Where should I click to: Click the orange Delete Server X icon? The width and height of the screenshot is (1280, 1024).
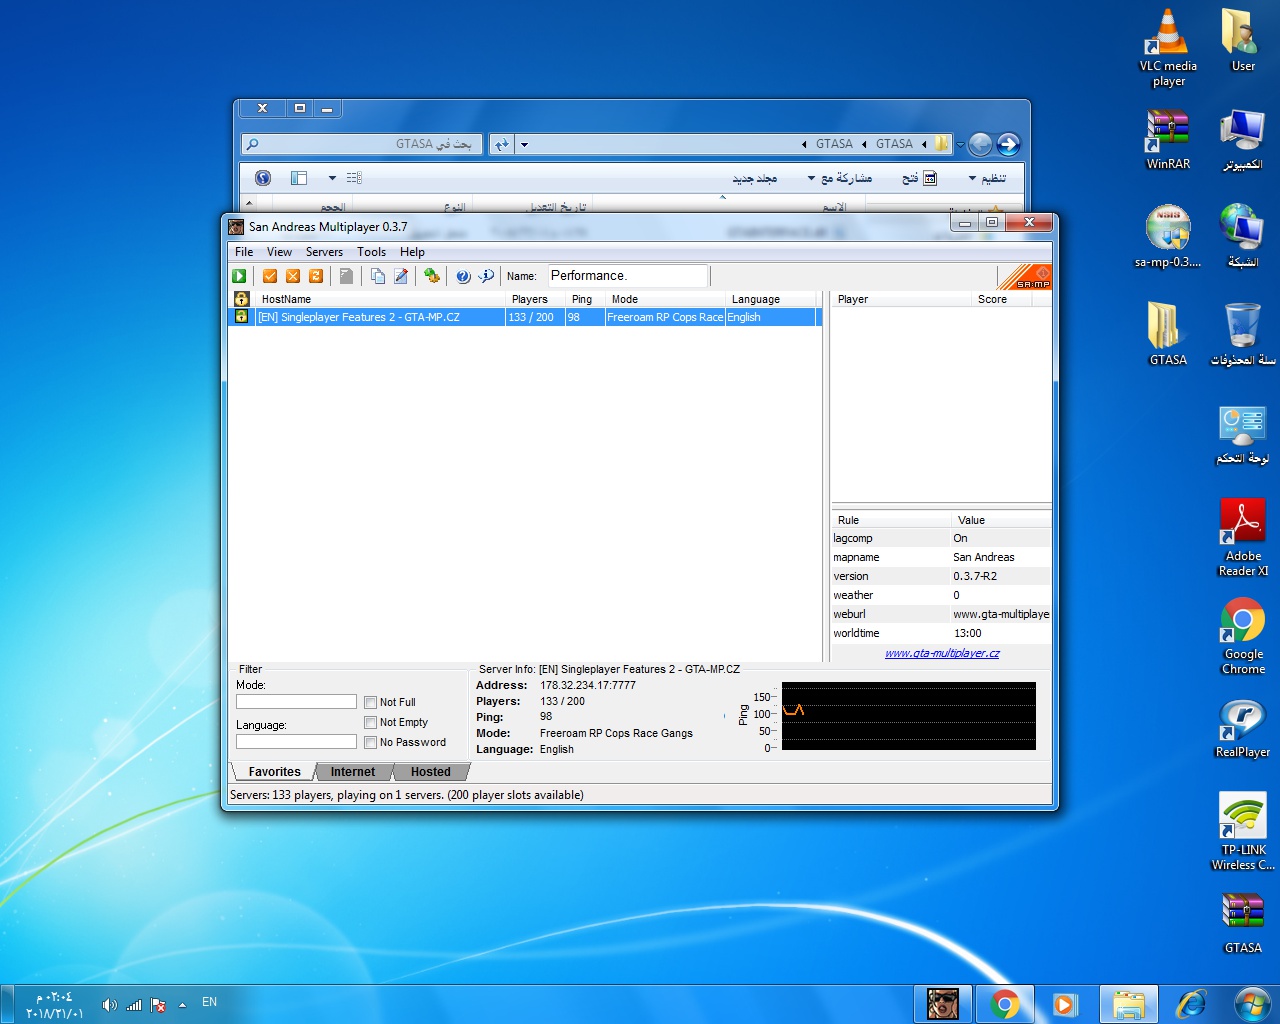click(293, 276)
